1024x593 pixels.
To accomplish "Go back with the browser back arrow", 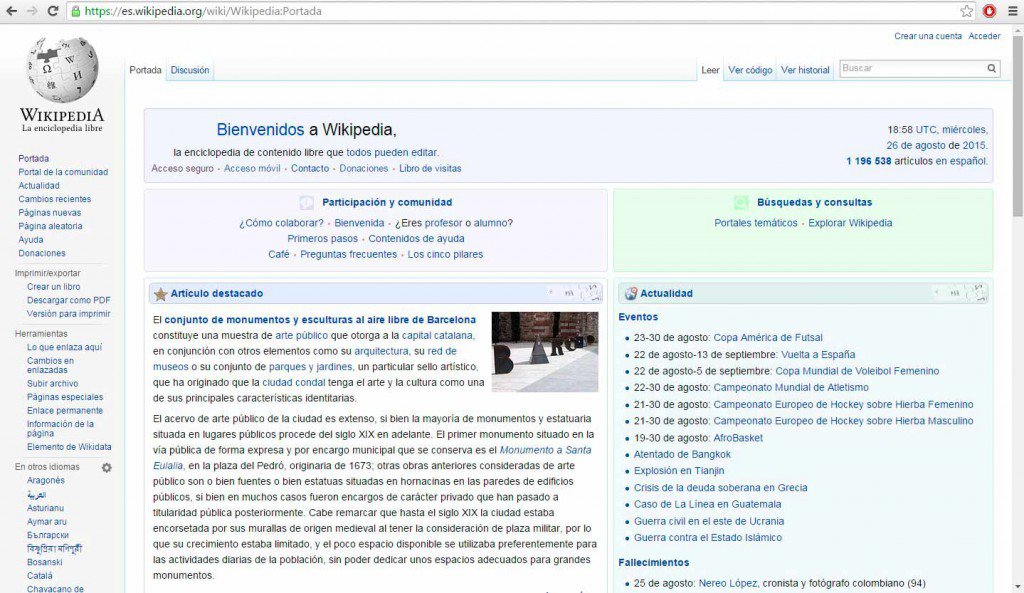I will (12, 11).
